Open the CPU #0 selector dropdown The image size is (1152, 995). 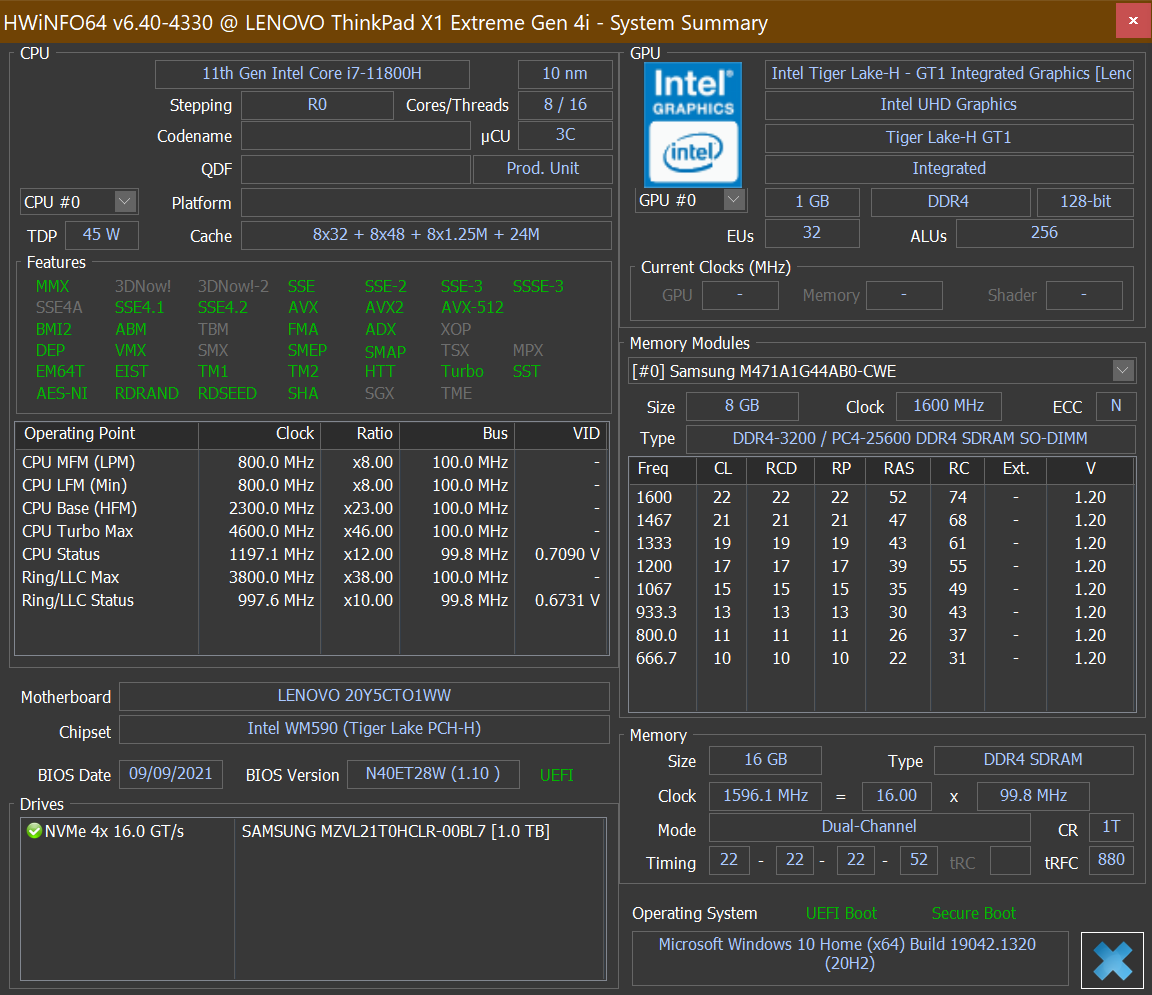tap(79, 202)
